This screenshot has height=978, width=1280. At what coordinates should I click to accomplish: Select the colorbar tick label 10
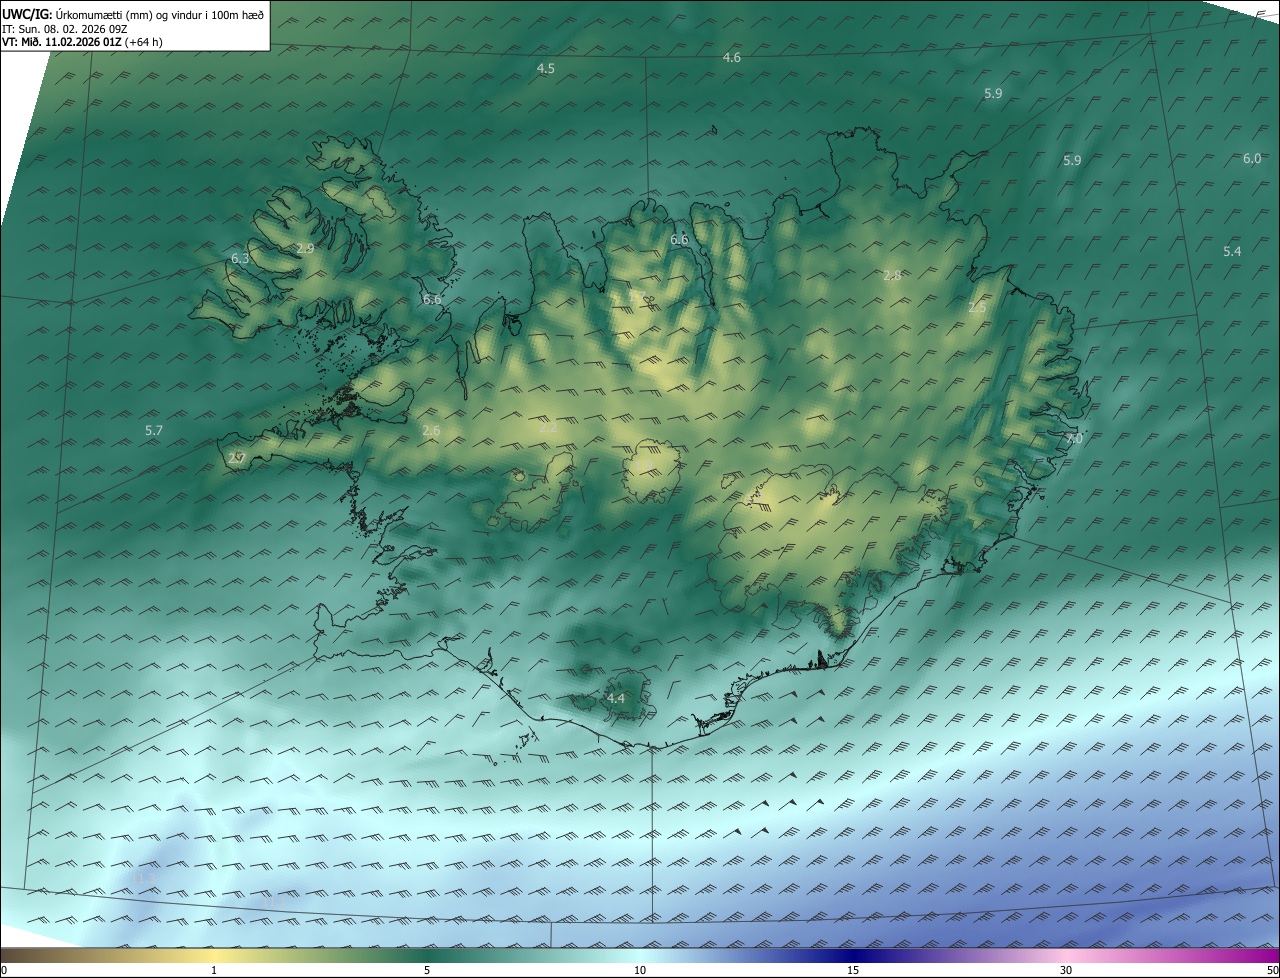640,970
